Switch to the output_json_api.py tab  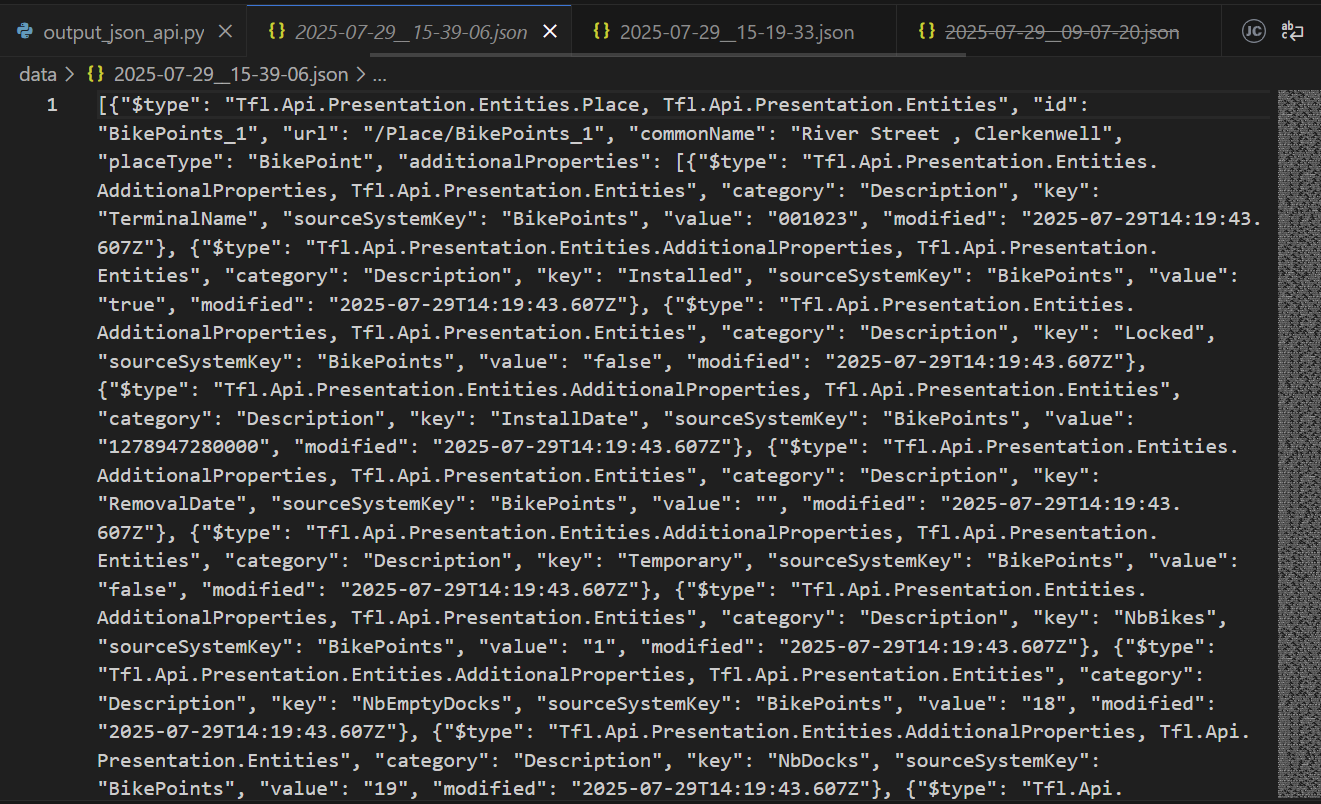(x=123, y=32)
